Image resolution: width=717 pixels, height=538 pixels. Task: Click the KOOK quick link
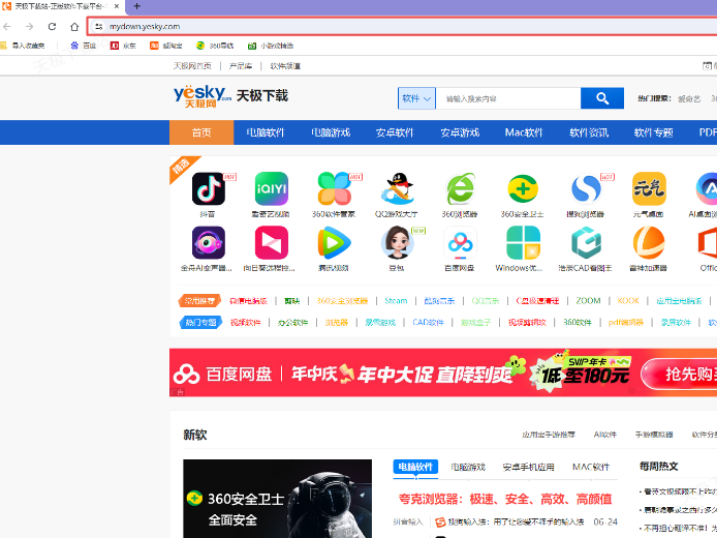click(628, 301)
